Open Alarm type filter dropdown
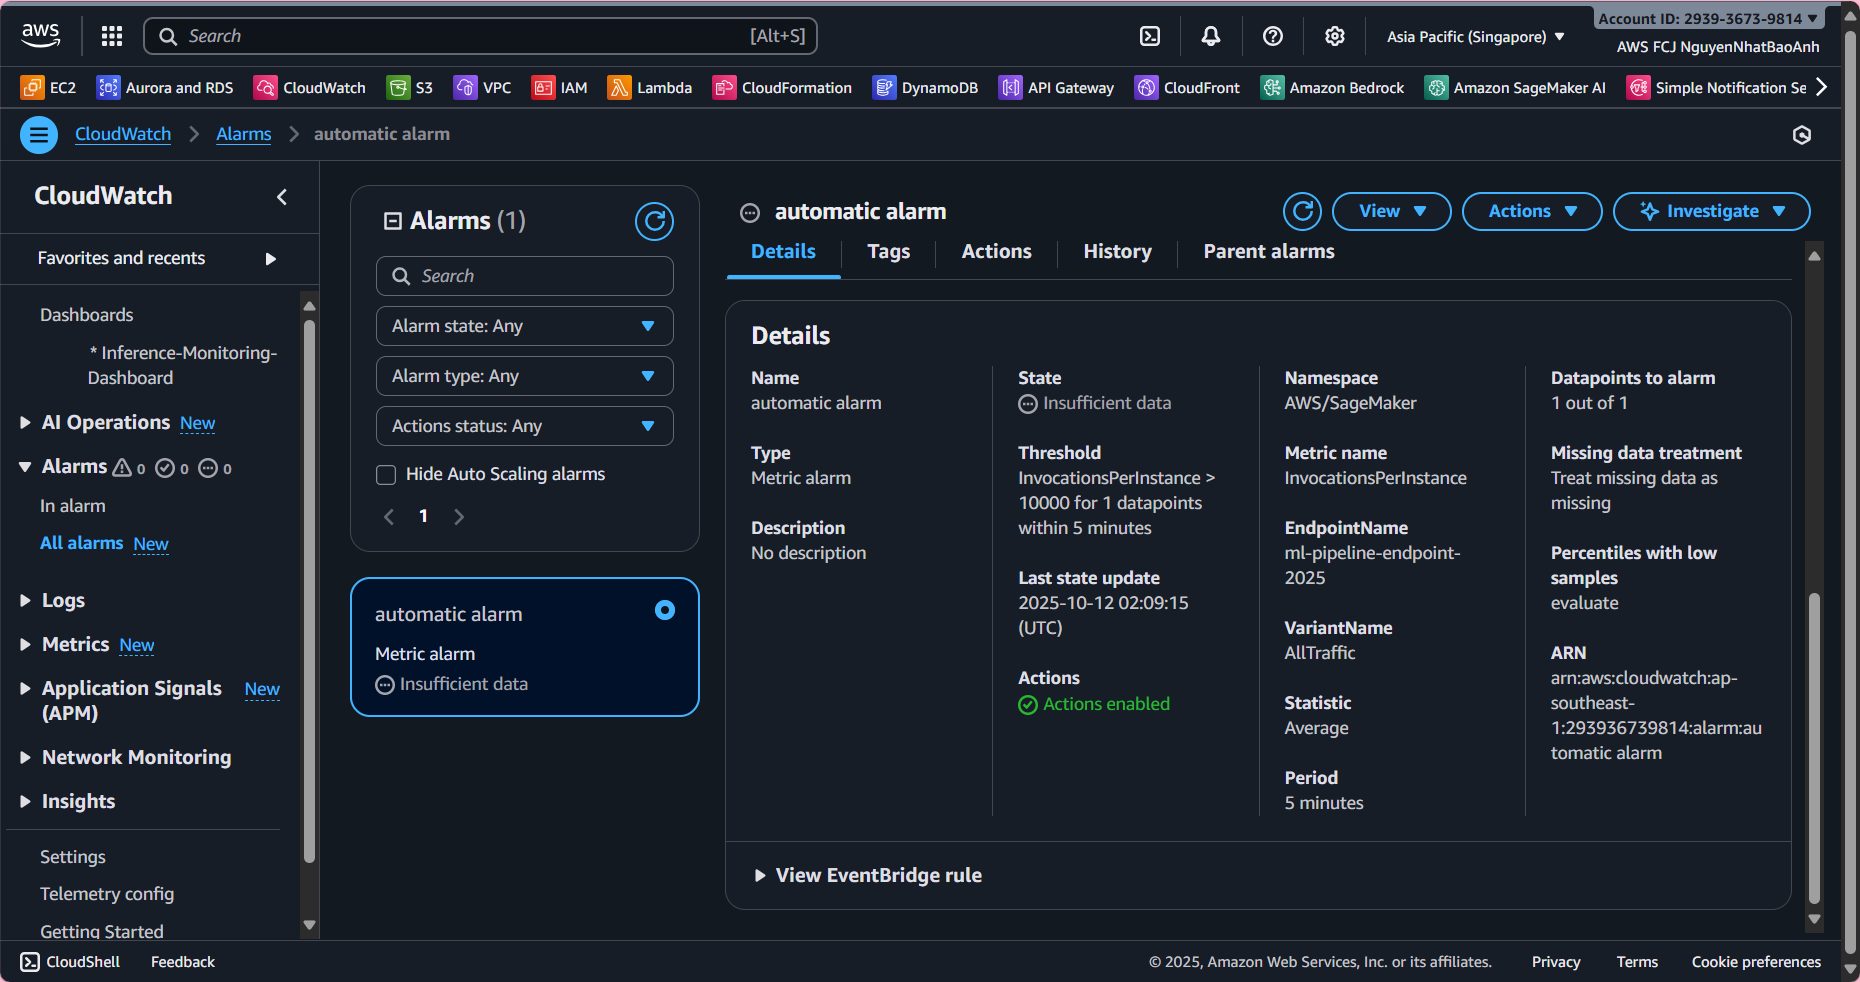Image resolution: width=1860 pixels, height=982 pixels. [525, 376]
